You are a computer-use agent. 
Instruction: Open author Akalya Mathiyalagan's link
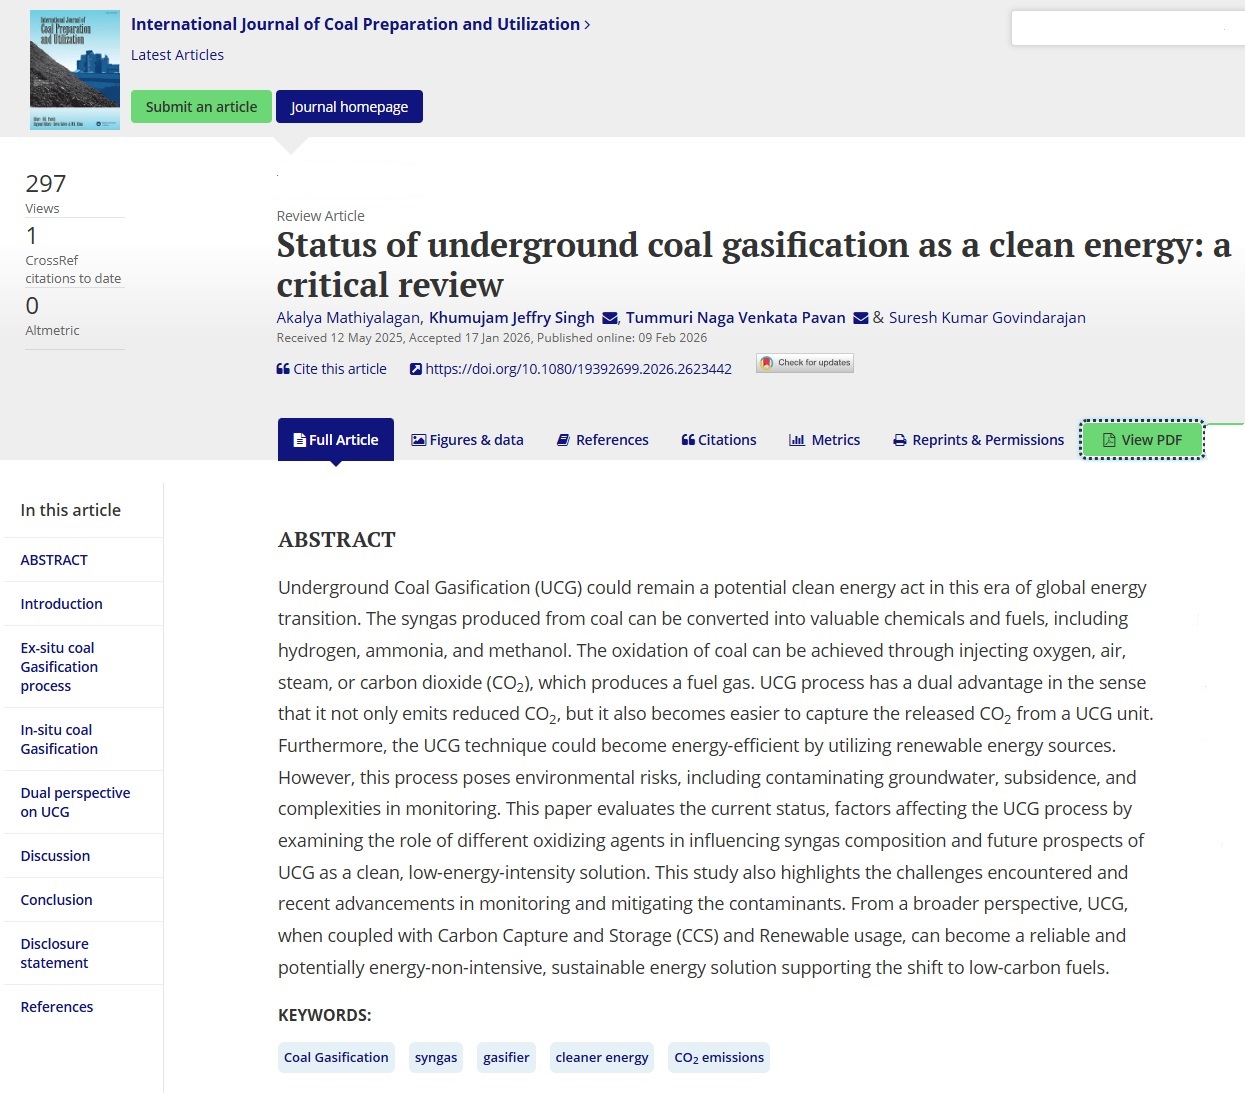tap(348, 318)
